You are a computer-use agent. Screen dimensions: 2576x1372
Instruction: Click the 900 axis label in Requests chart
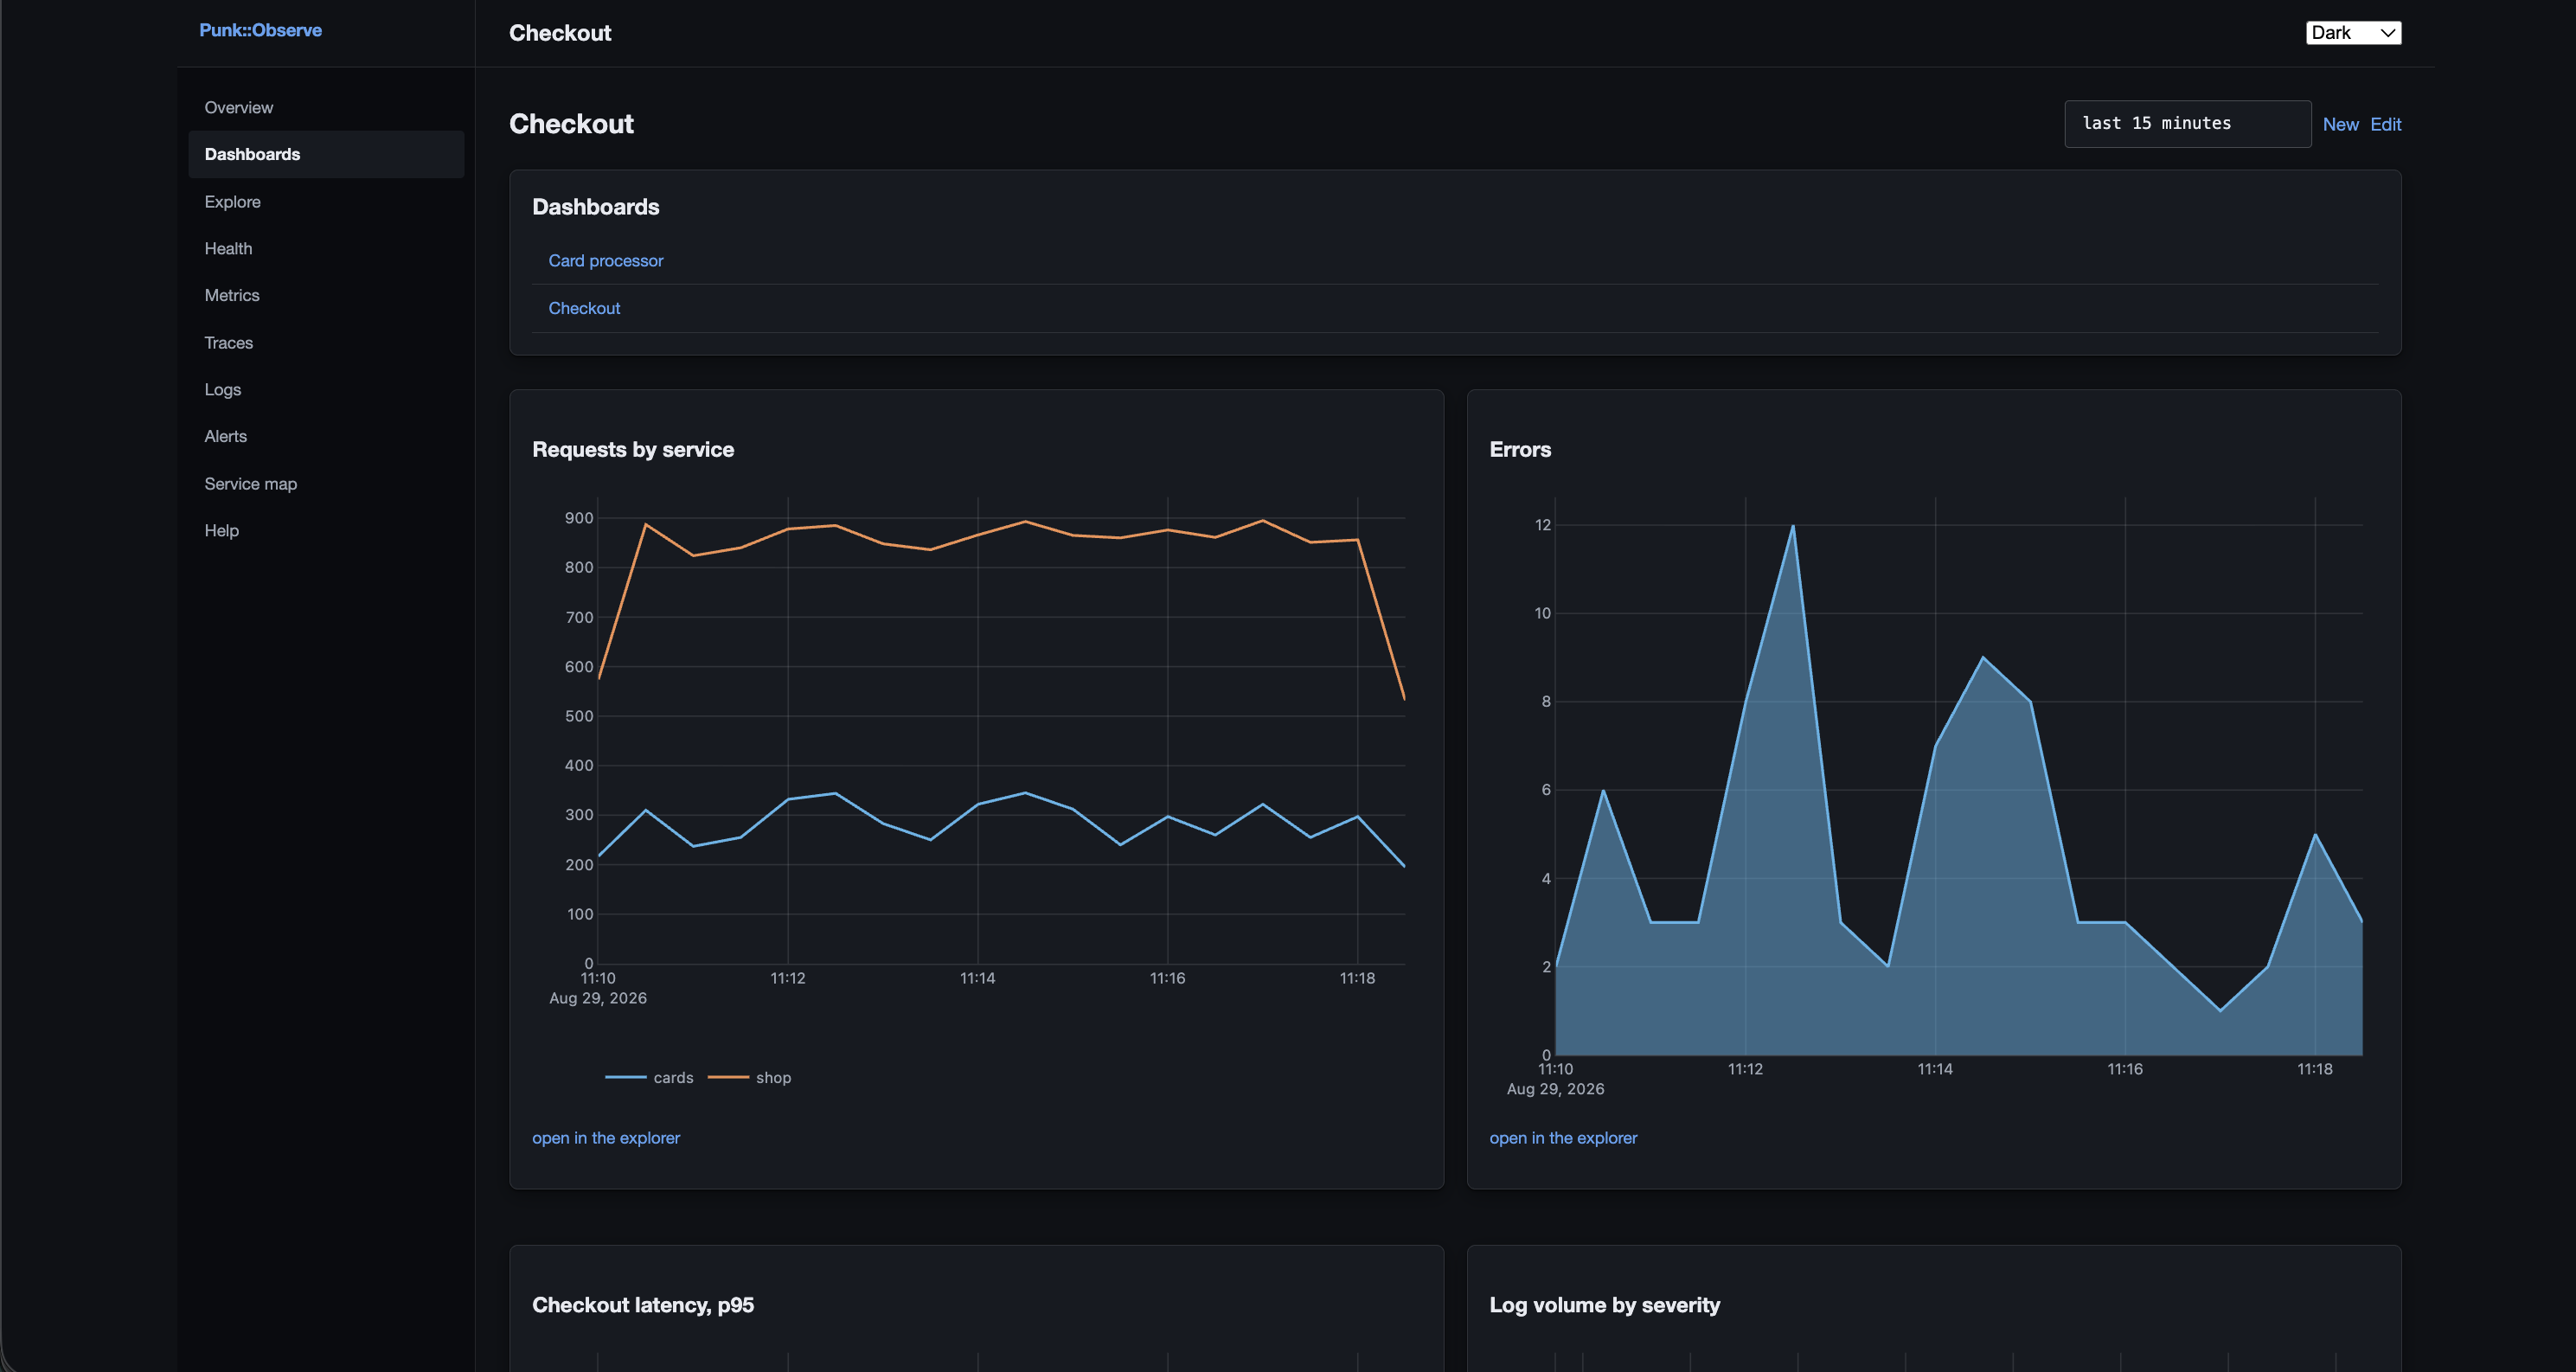click(x=579, y=518)
